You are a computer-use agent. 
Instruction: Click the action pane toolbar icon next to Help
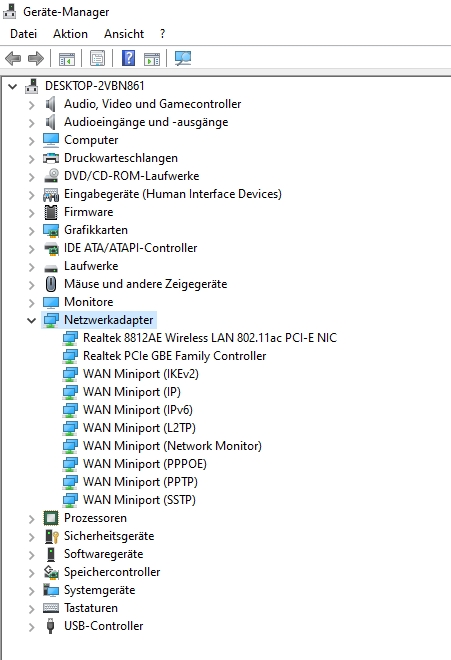[x=152, y=58]
